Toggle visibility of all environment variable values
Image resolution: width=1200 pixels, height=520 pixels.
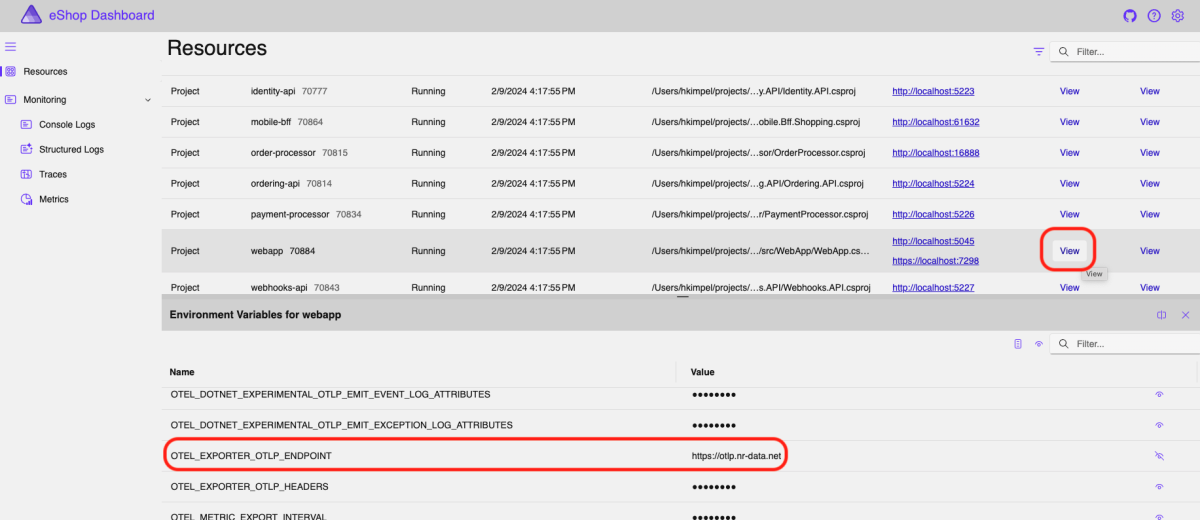click(x=1039, y=344)
